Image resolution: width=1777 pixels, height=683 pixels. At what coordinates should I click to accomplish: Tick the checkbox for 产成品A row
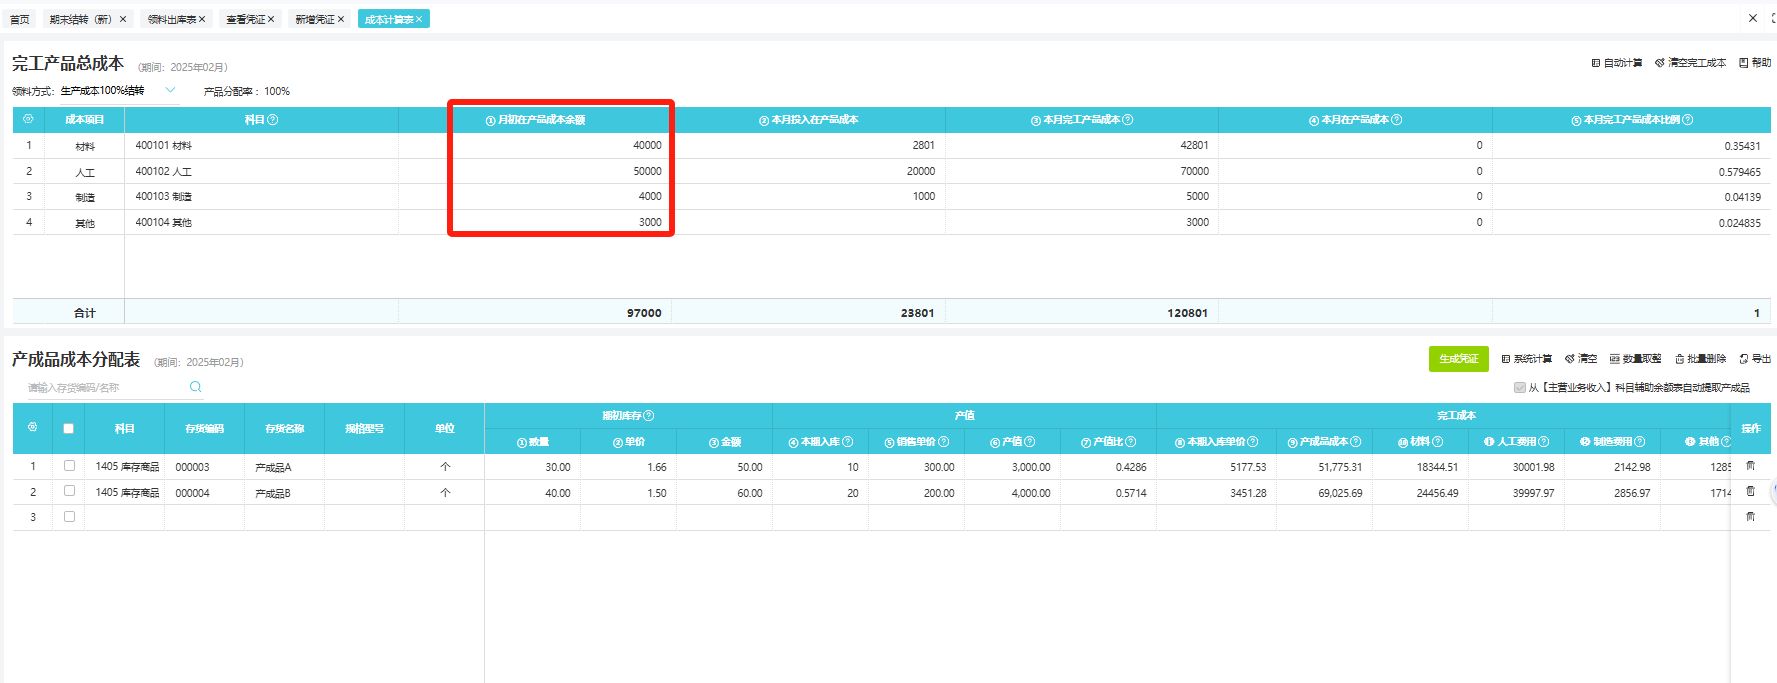69,466
